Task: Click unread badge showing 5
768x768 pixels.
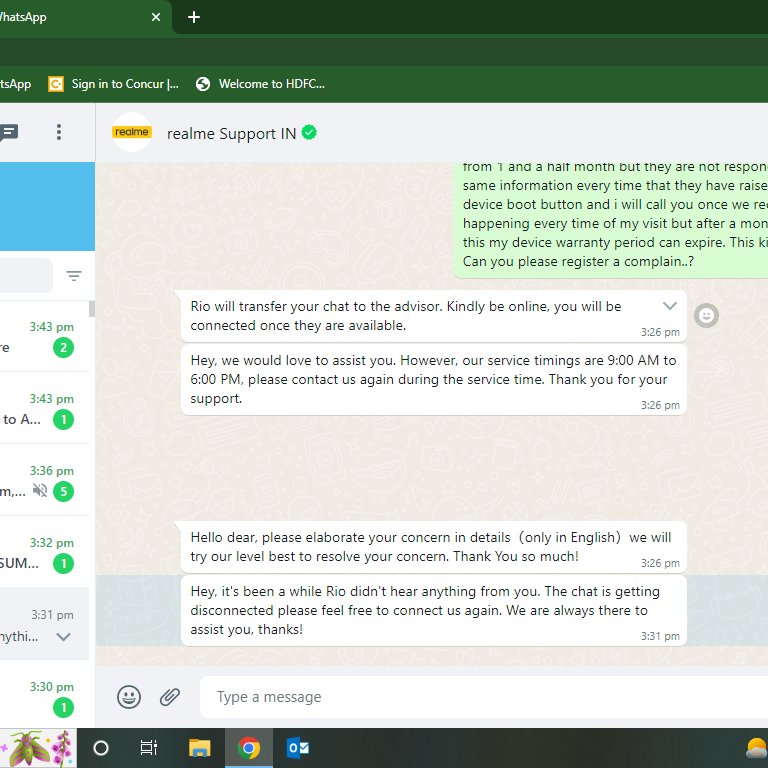Action: (x=63, y=492)
